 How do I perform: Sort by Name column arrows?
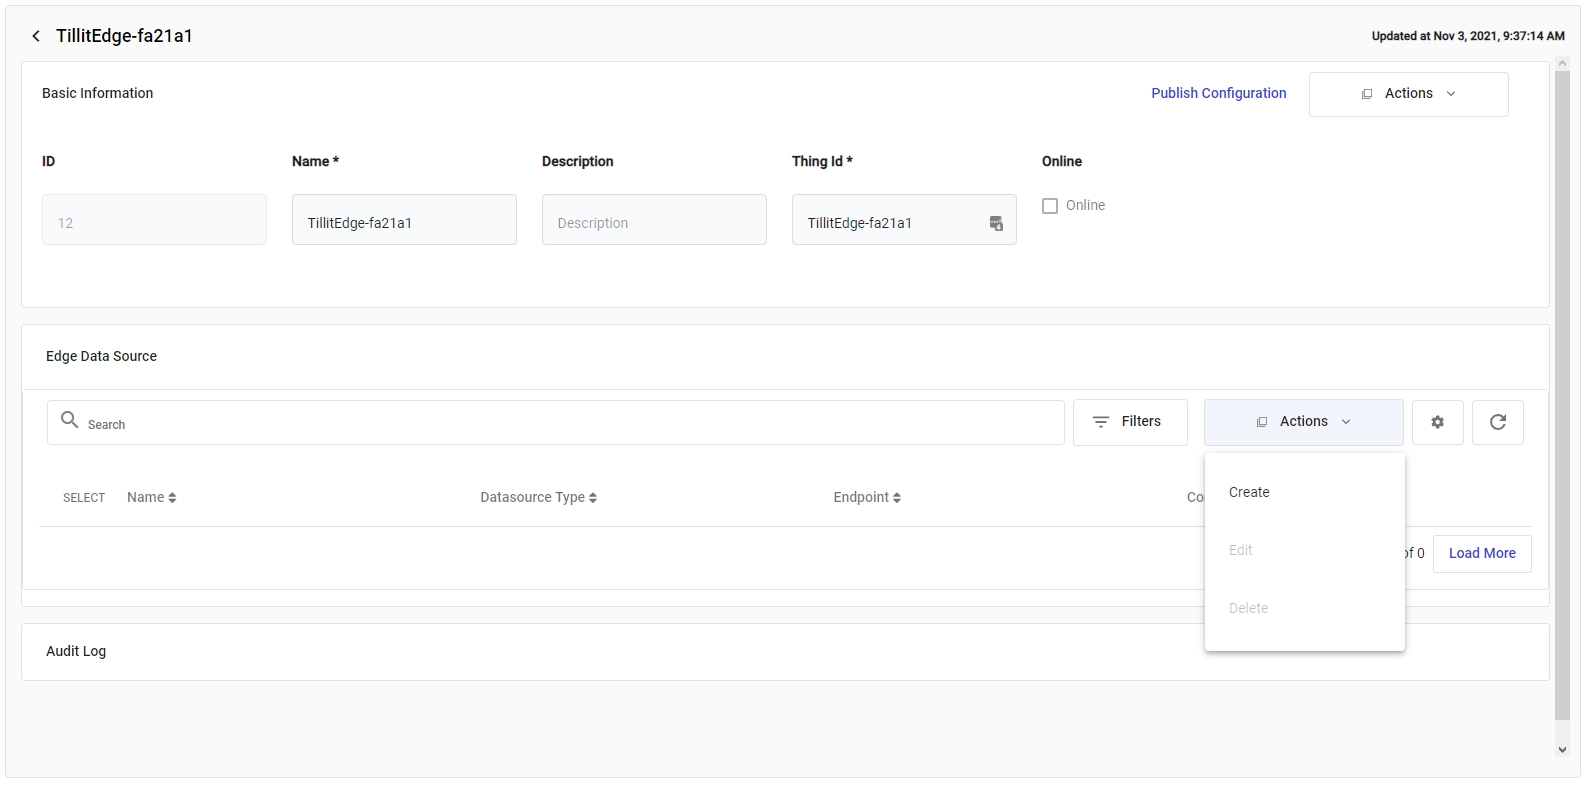coord(172,498)
